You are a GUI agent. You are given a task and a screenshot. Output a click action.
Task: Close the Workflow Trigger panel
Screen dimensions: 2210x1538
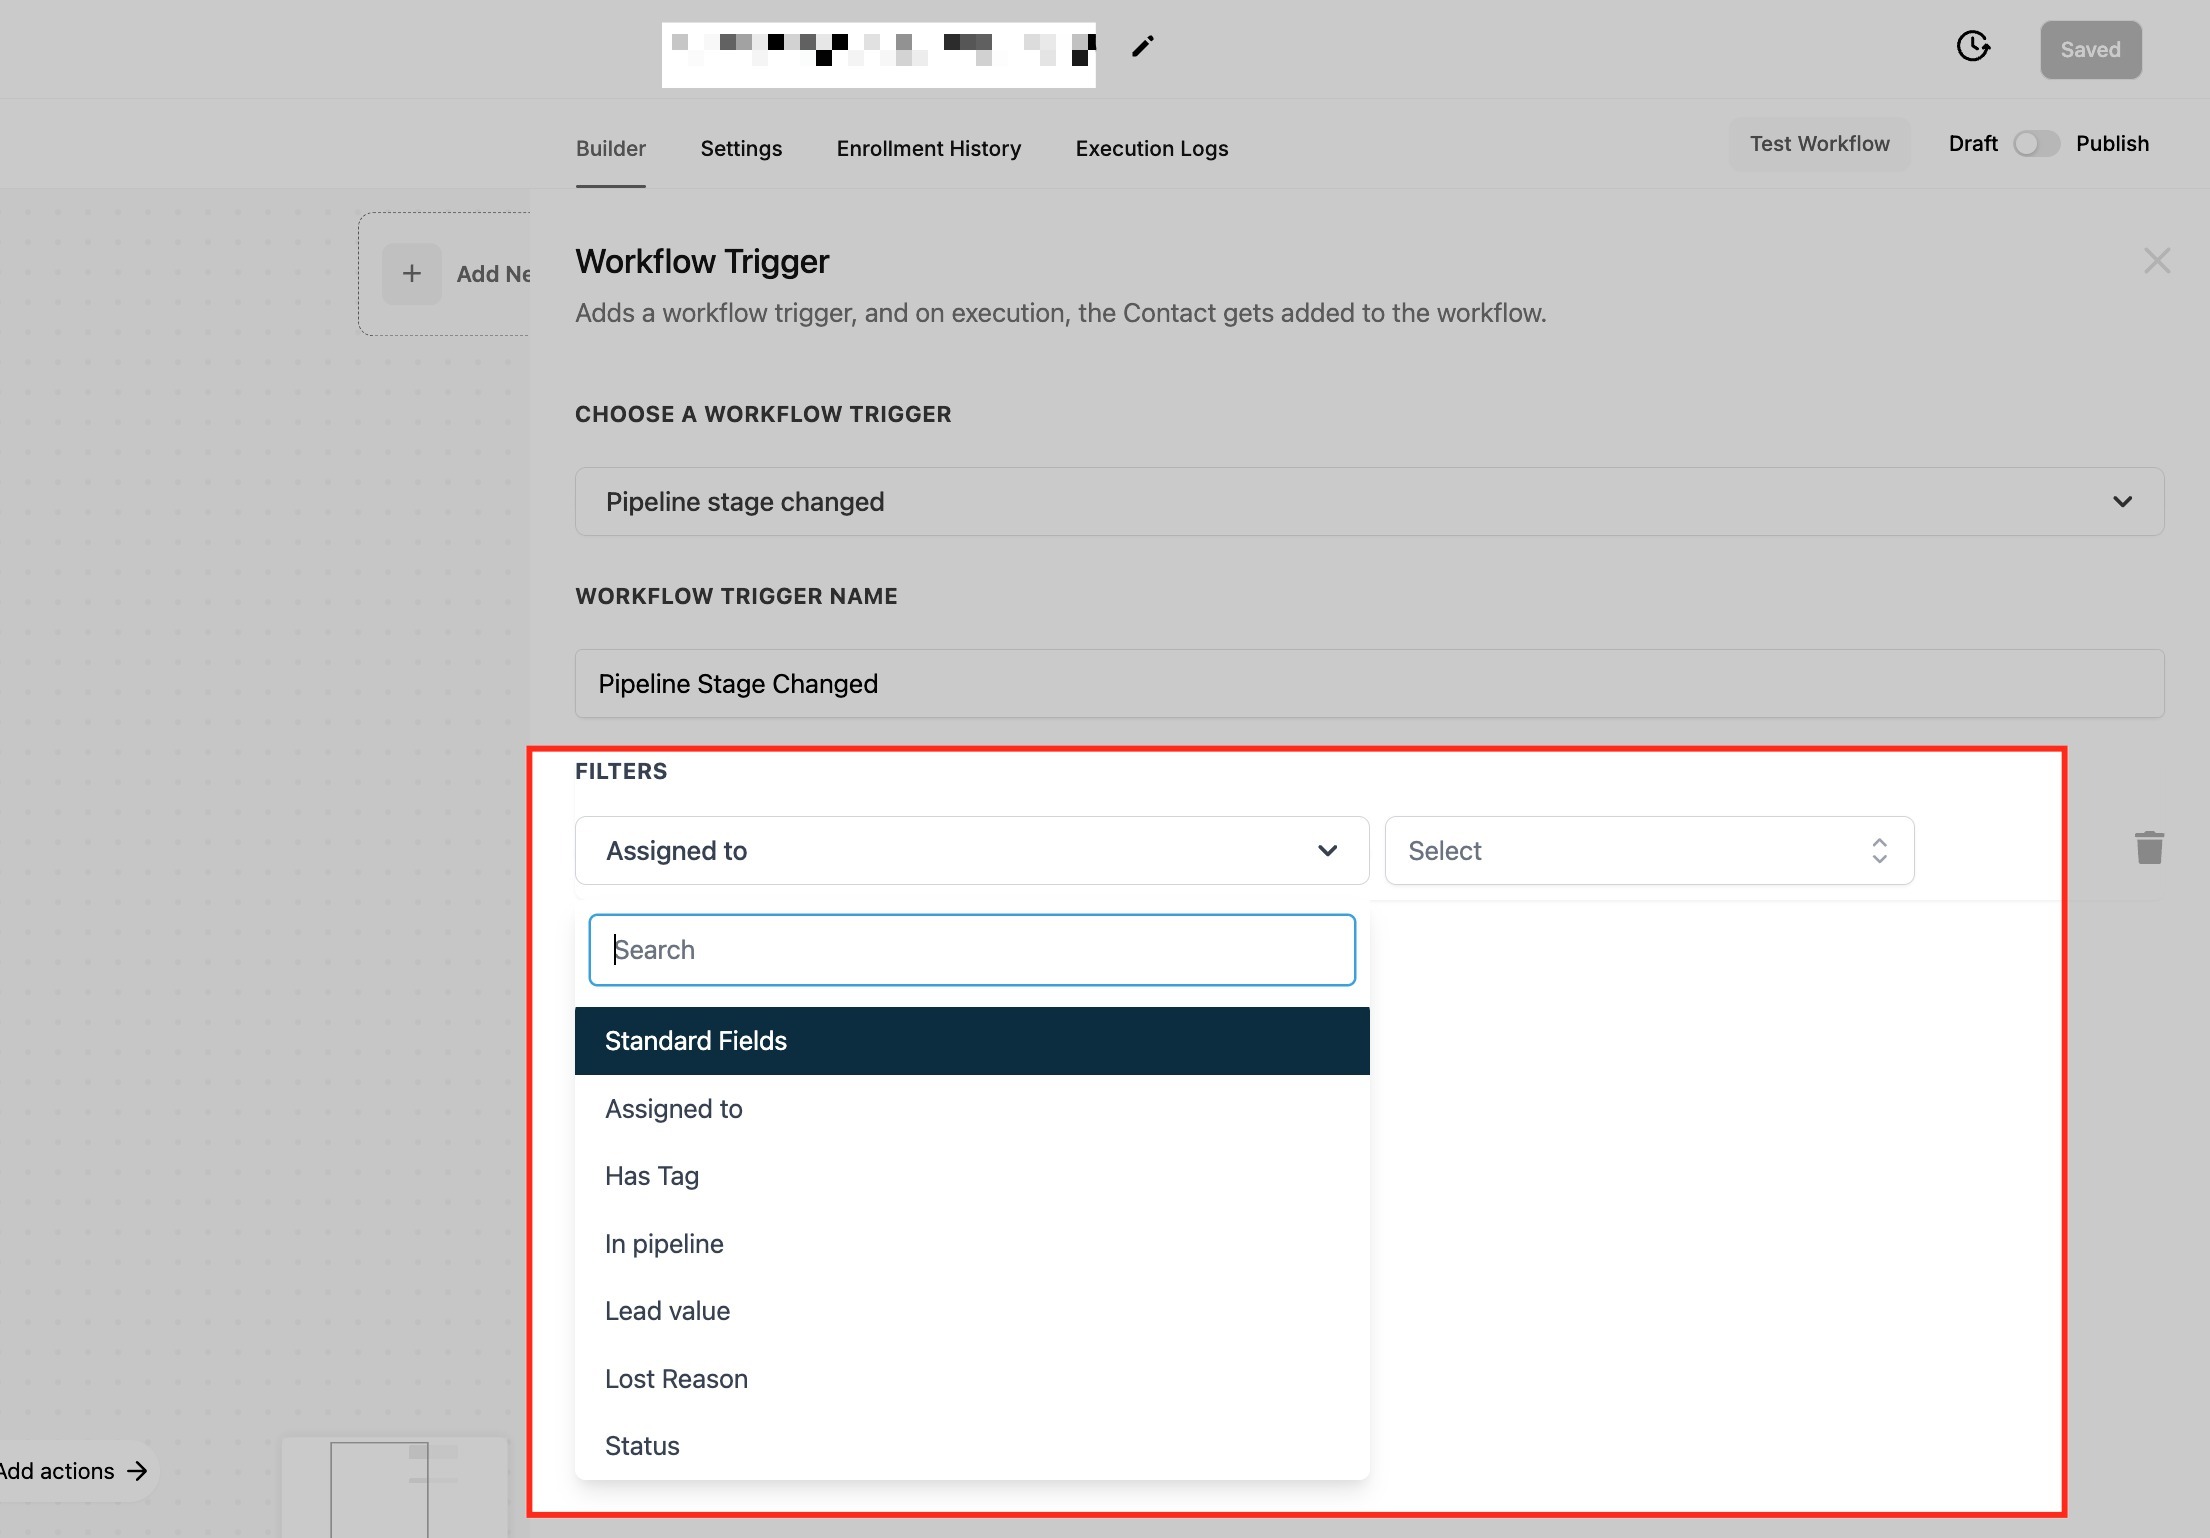[x=2156, y=261]
